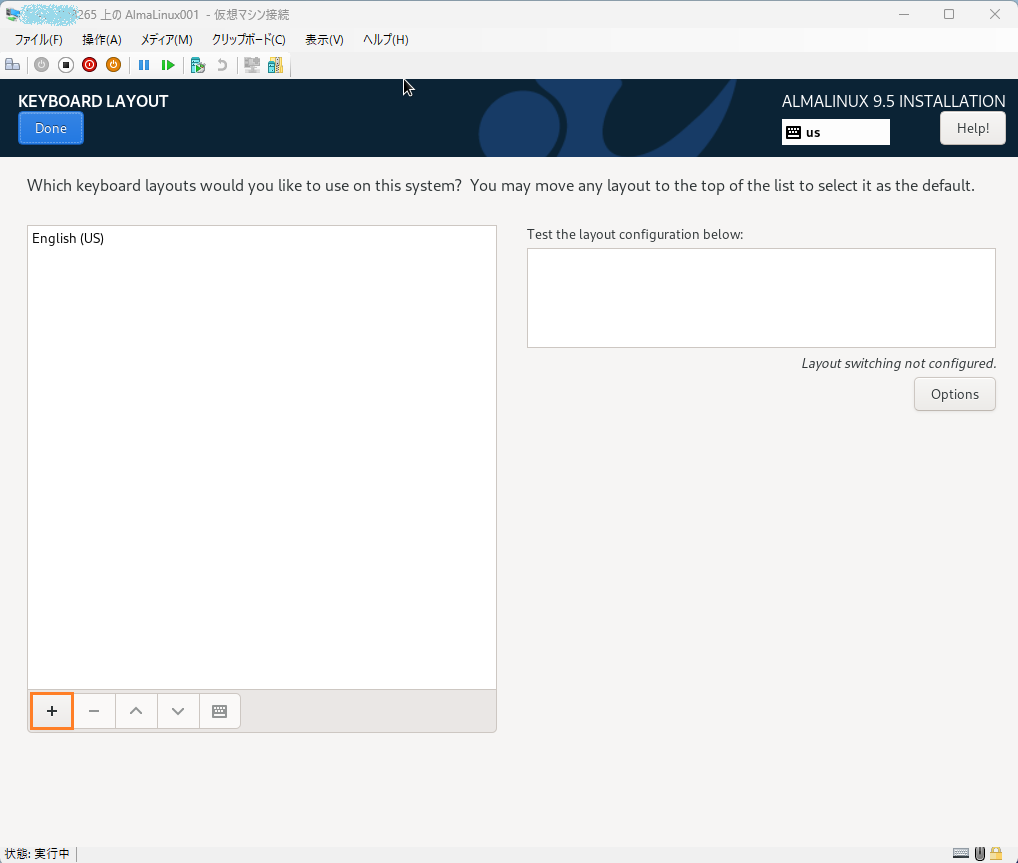Open layout switching Options
Screen dimensions: 1018x863
click(x=954, y=394)
